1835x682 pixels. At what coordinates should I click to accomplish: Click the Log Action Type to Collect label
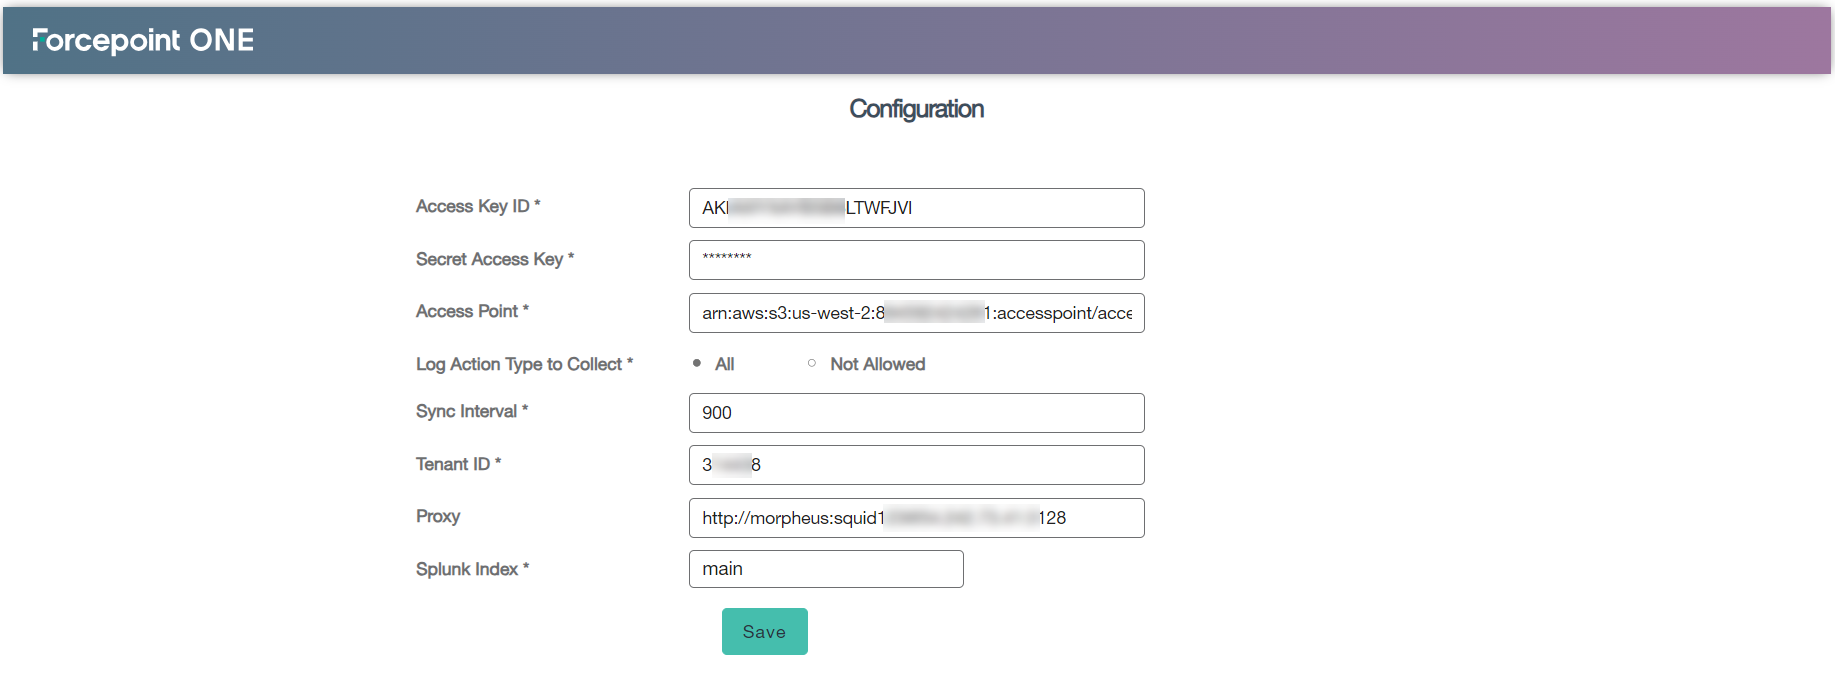click(x=524, y=364)
